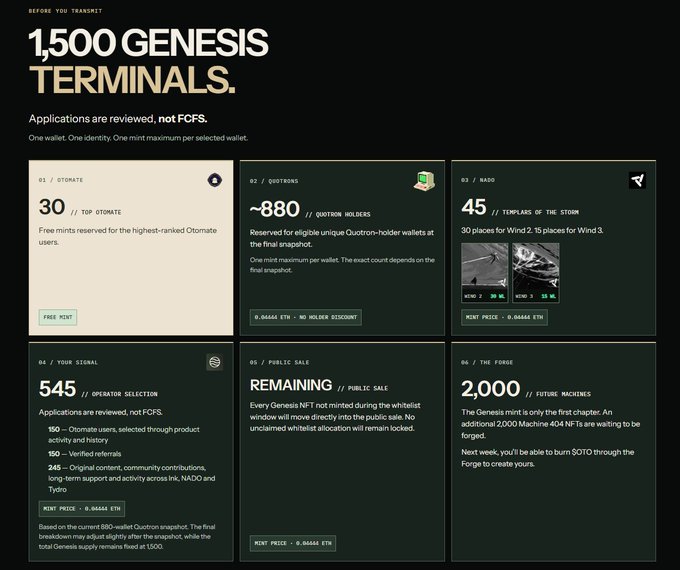Screen dimensions: 680x570
Task: Click the 'not FCFS.' bold text under headline
Action: (x=183, y=118)
